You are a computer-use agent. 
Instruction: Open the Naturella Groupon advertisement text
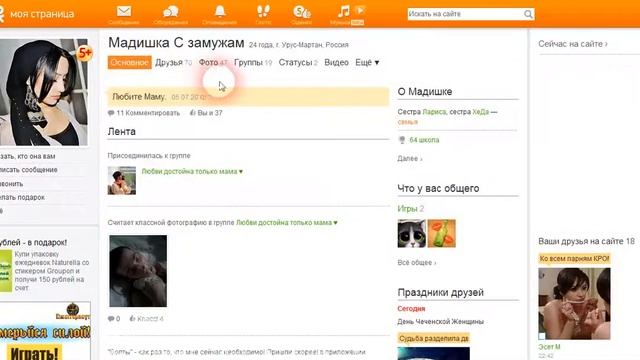click(51, 271)
